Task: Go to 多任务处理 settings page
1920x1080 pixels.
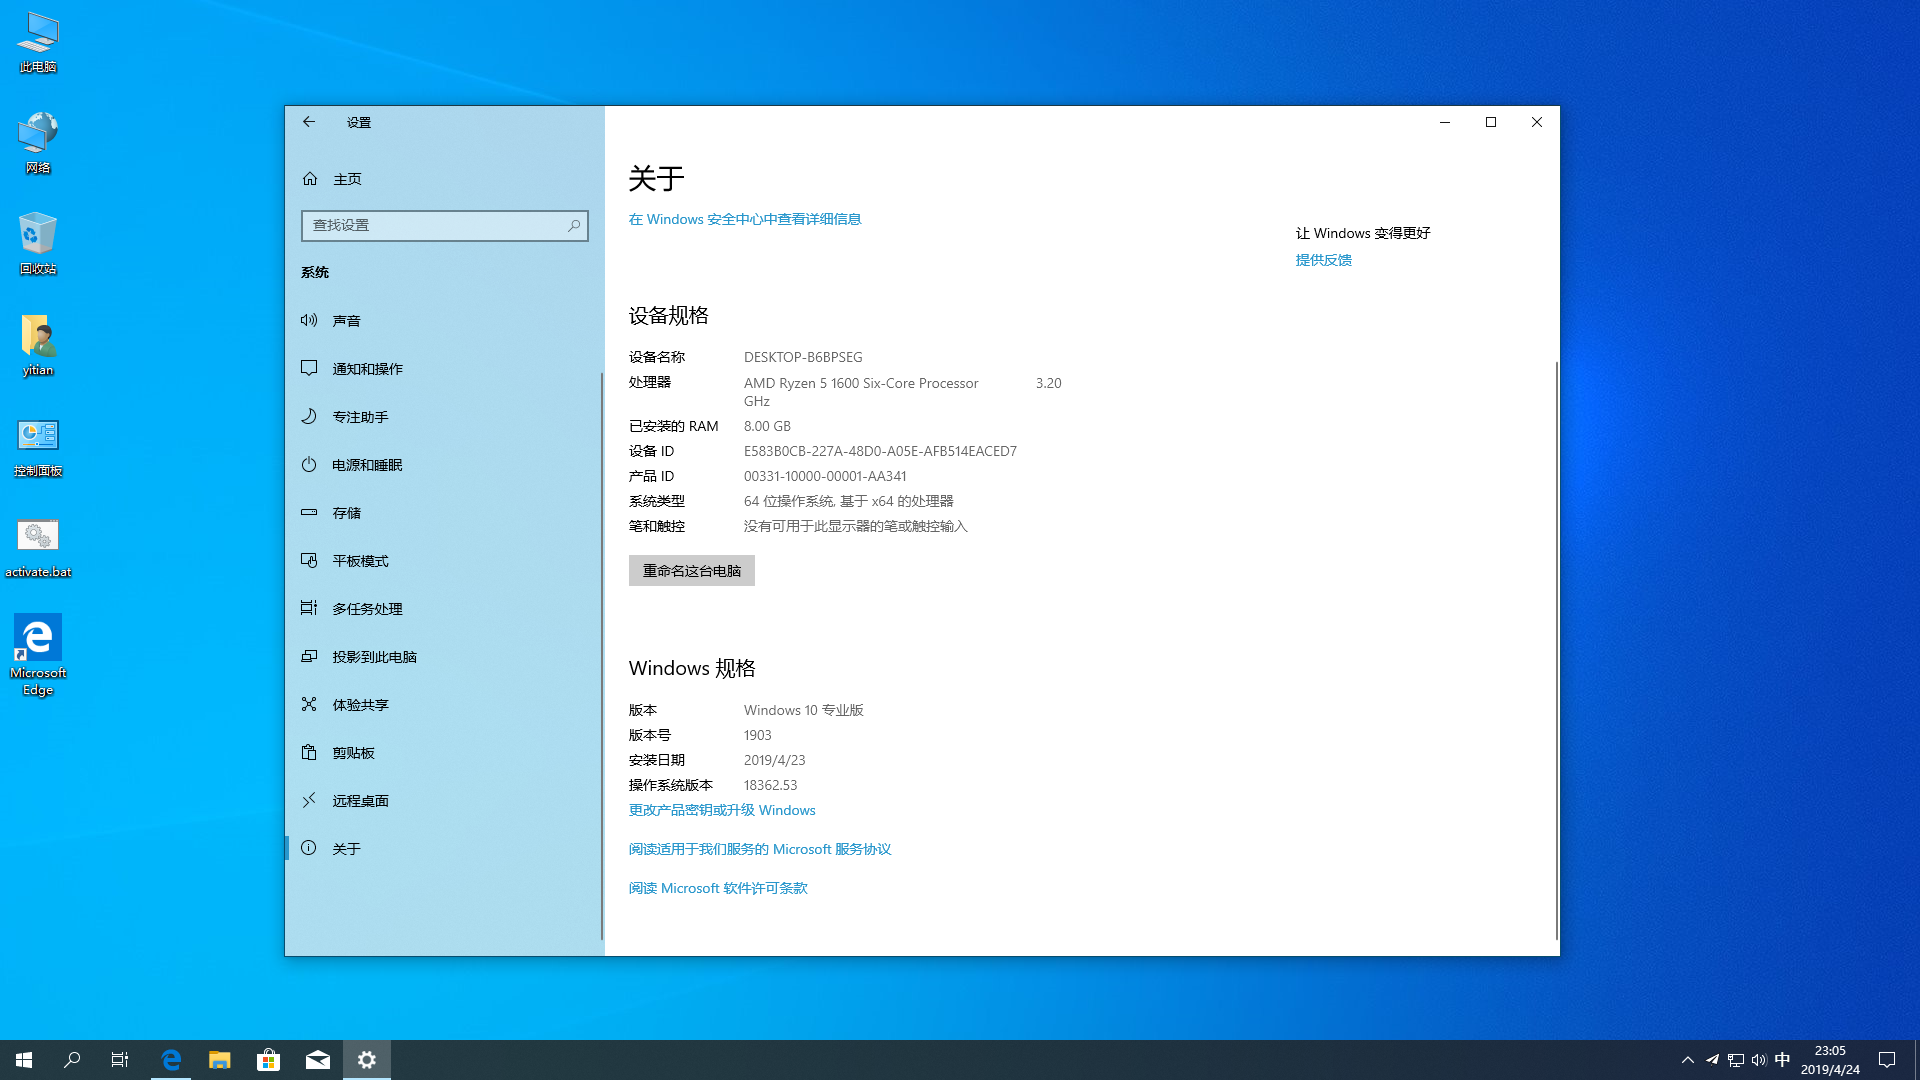Action: point(444,608)
